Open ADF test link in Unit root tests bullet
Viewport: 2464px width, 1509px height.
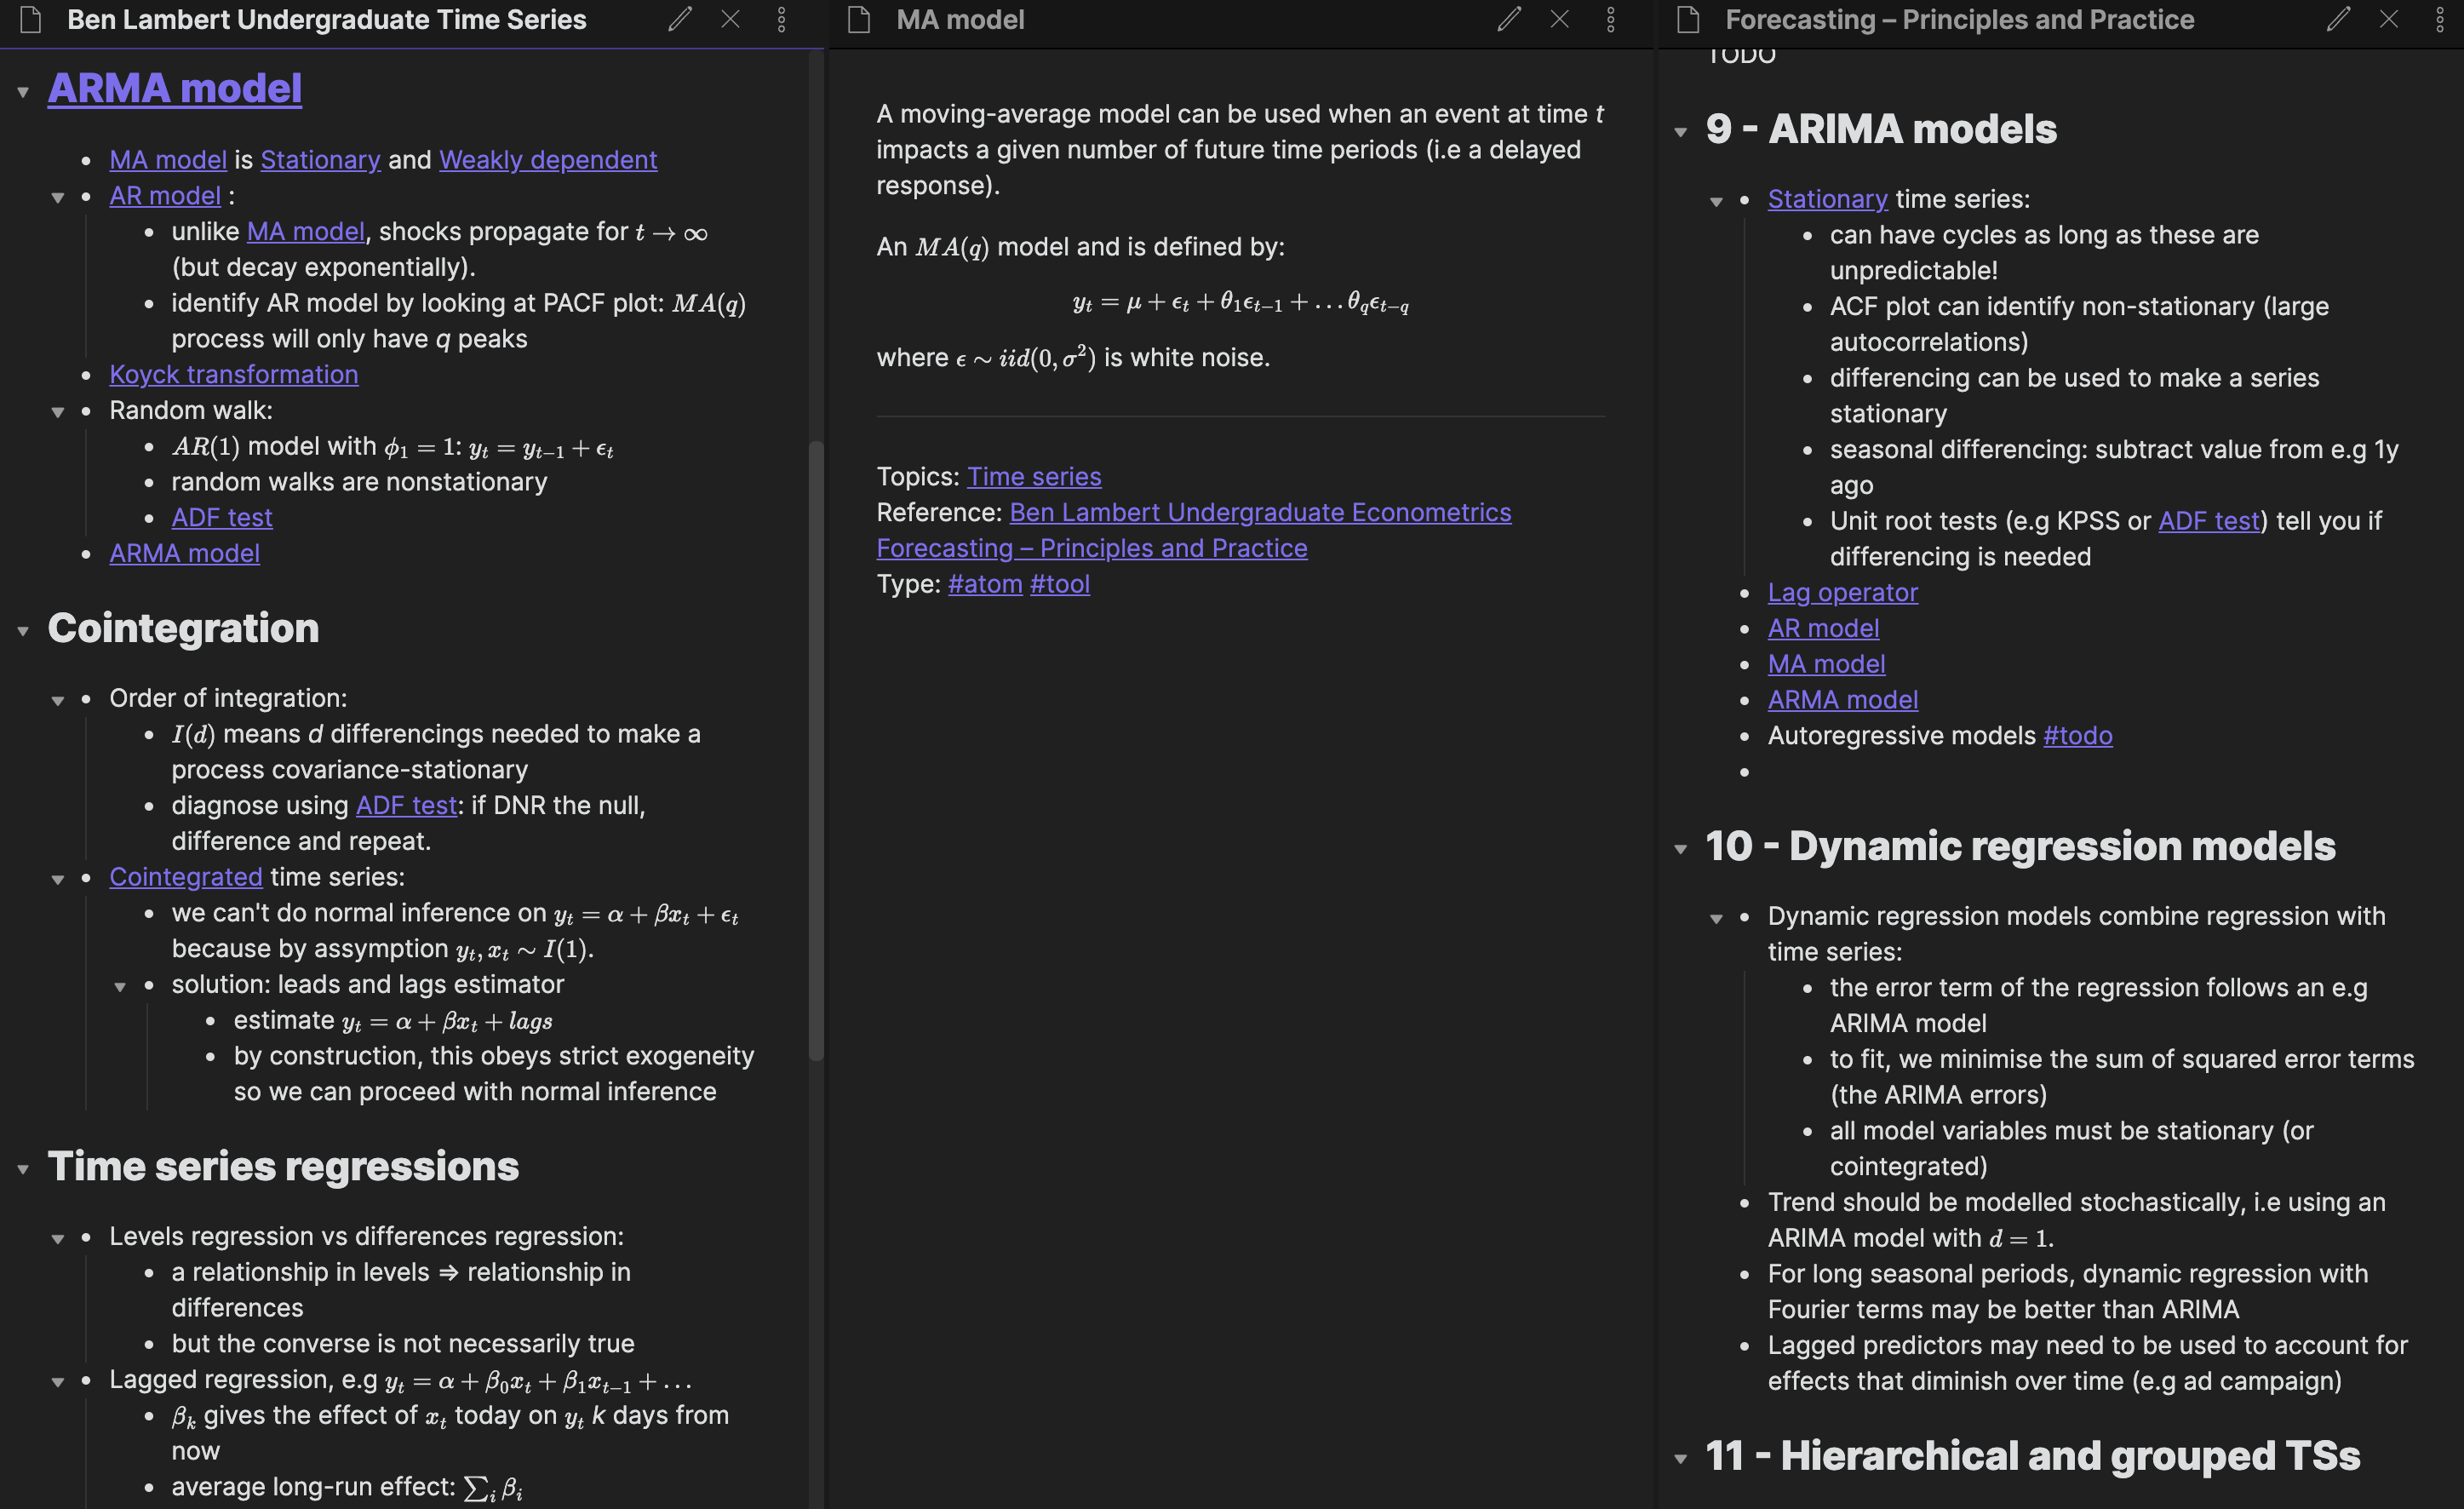coord(2209,521)
